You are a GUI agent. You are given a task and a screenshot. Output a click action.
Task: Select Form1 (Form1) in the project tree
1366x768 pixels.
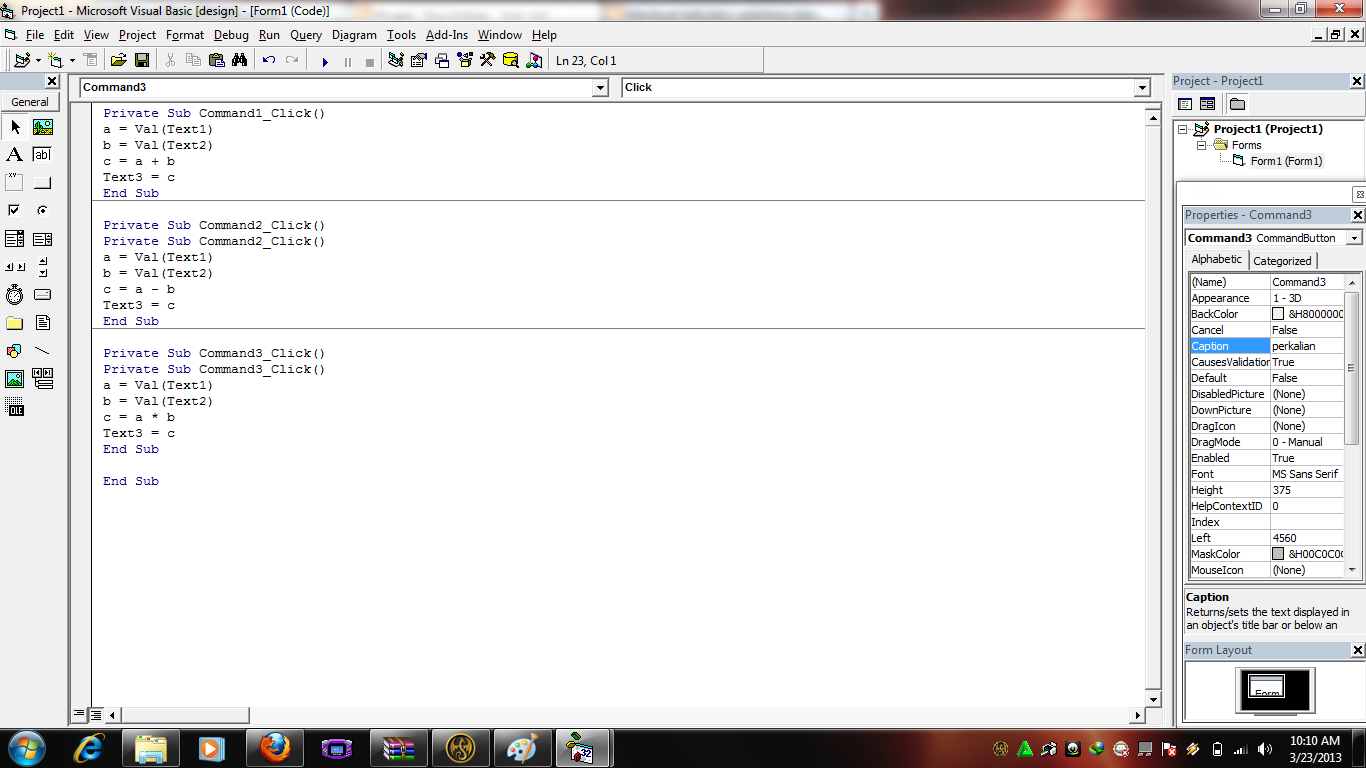pos(1286,161)
